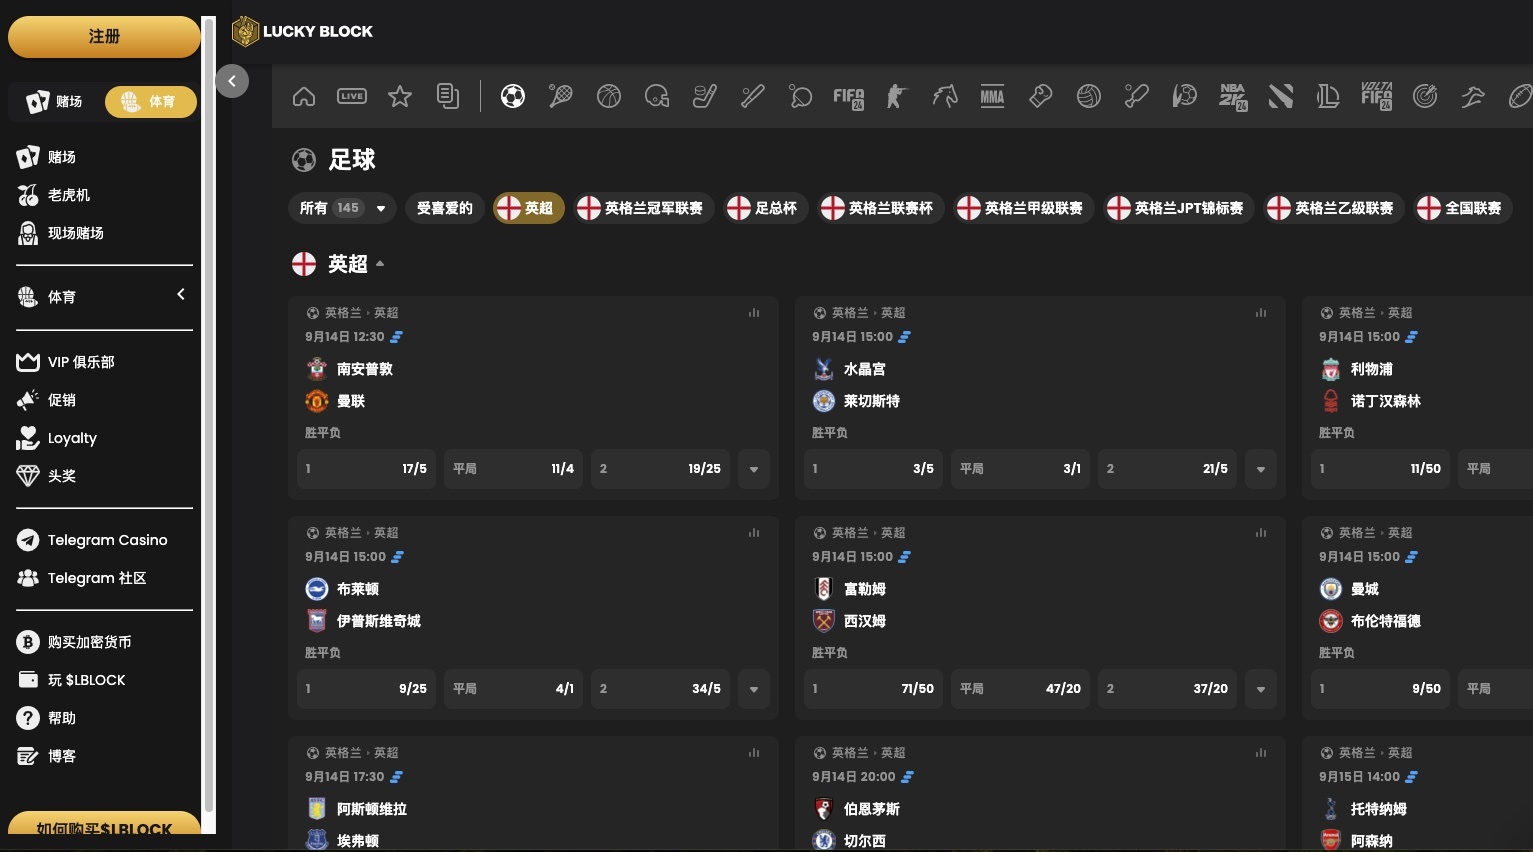Select the tennis racket sport icon
Screen dimensions: 1533x852
[x=561, y=96]
